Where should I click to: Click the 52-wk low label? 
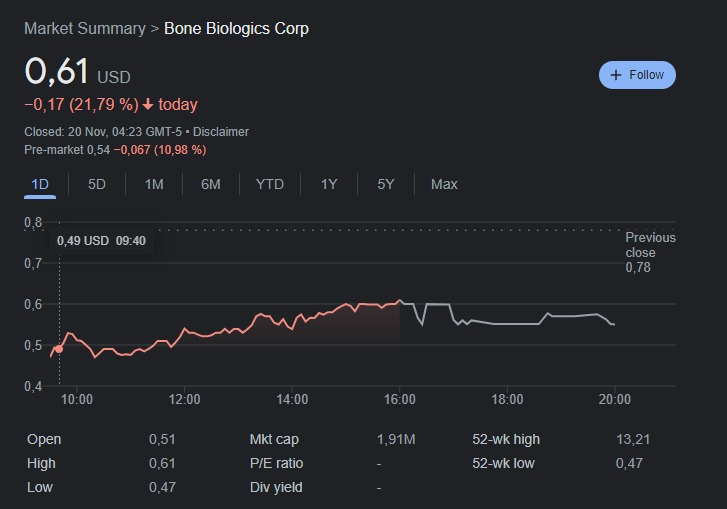pos(503,463)
